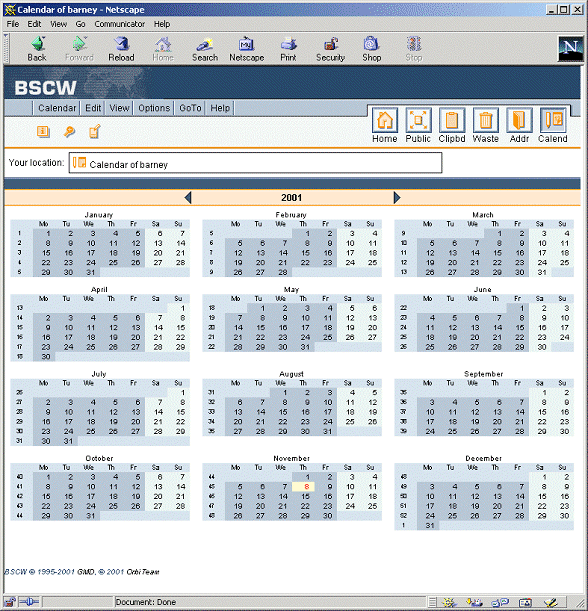Click the Calendar of barney location field
Image resolution: width=588 pixels, height=611 pixels.
click(x=255, y=163)
